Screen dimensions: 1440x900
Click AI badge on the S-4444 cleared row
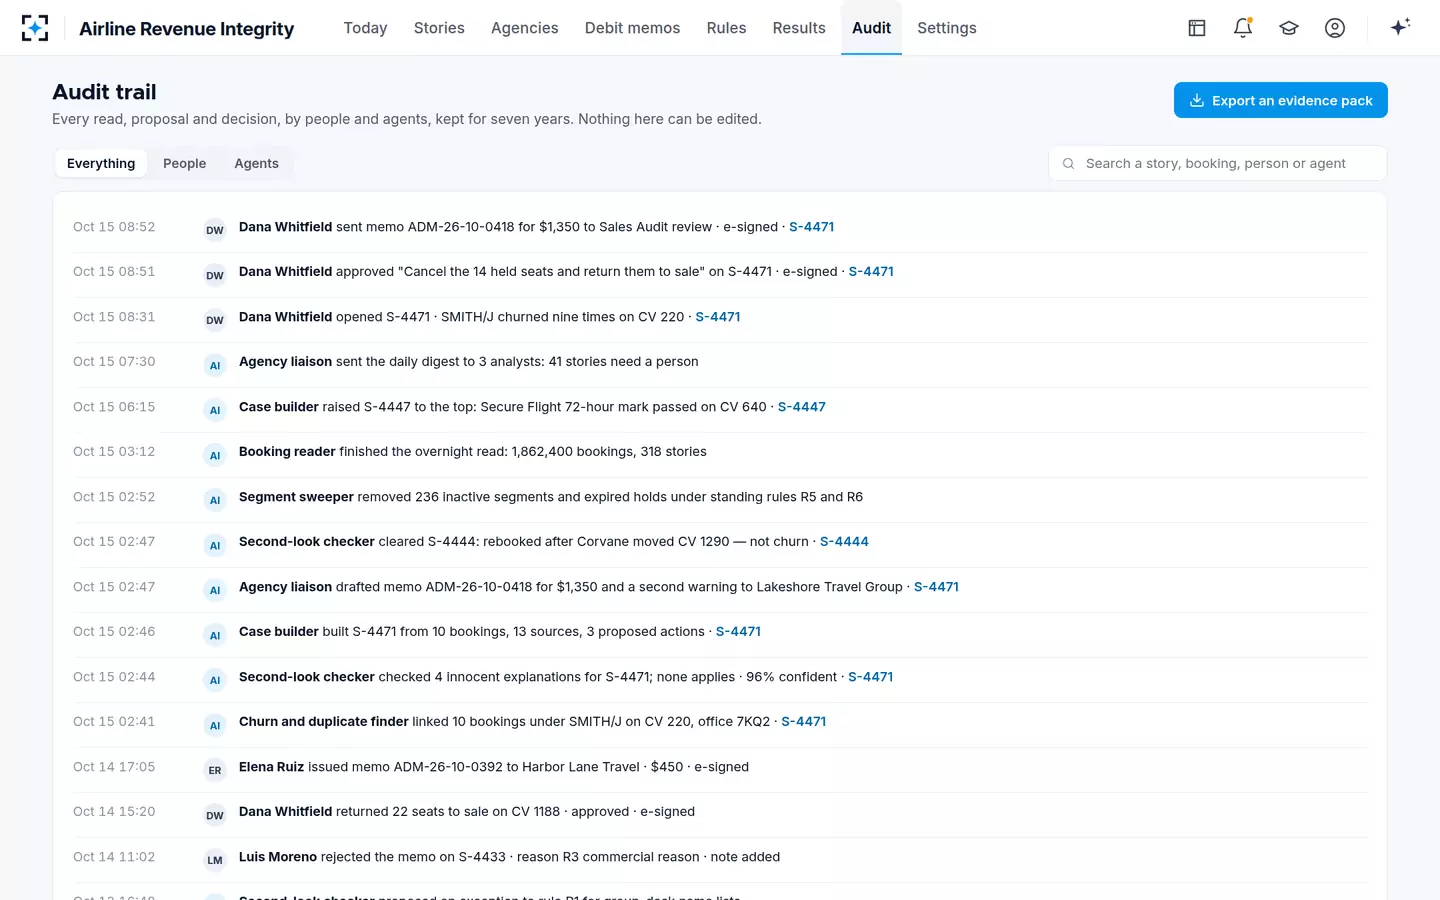(215, 545)
